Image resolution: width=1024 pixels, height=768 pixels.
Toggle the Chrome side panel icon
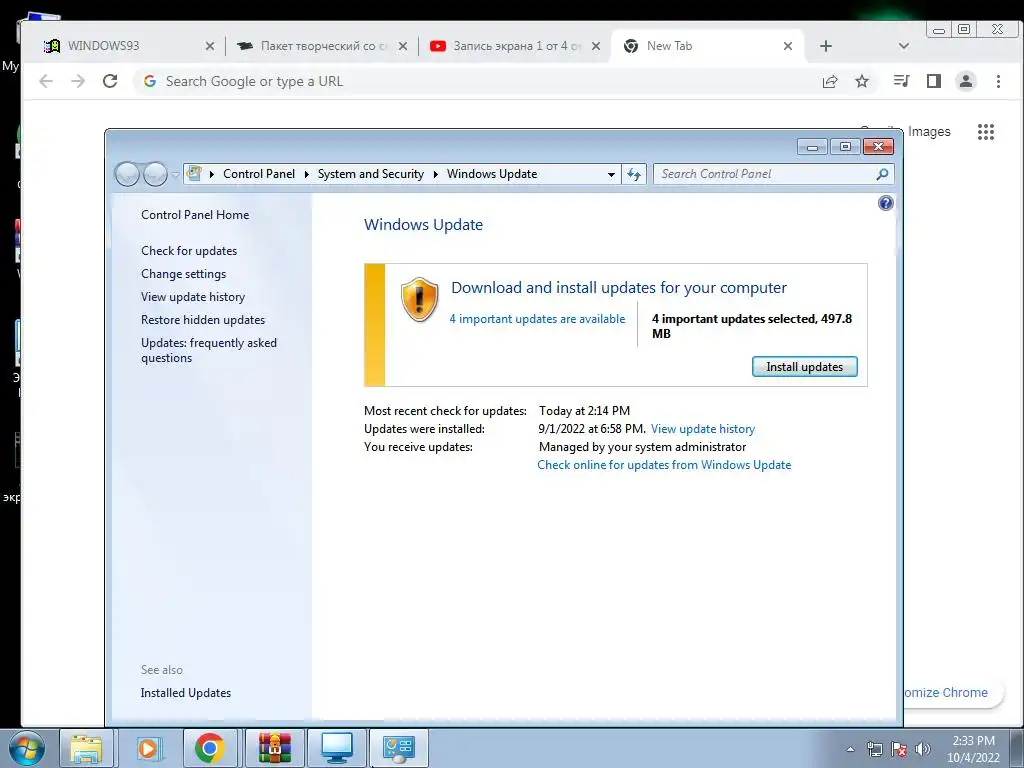coord(934,81)
